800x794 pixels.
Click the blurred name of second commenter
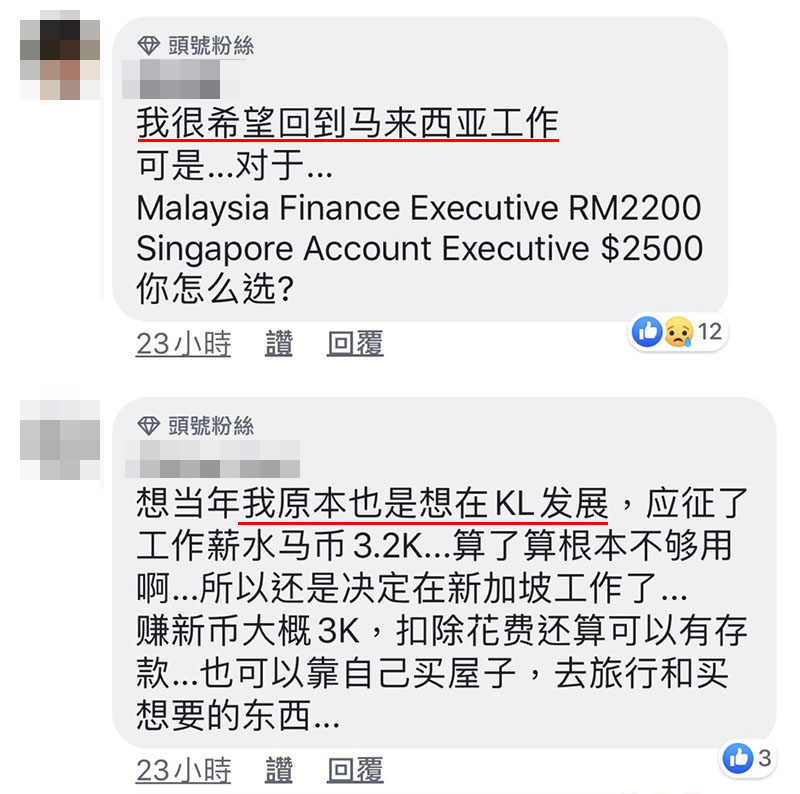pyautogui.click(x=212, y=459)
